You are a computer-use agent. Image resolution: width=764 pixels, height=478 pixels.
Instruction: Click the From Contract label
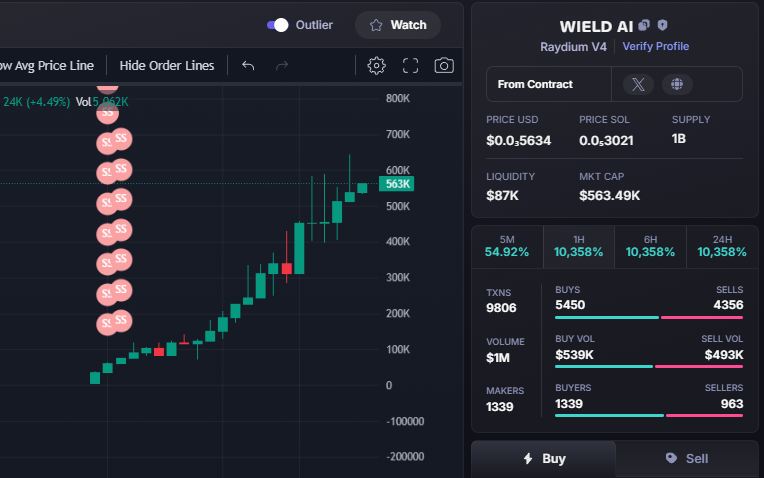click(x=535, y=84)
